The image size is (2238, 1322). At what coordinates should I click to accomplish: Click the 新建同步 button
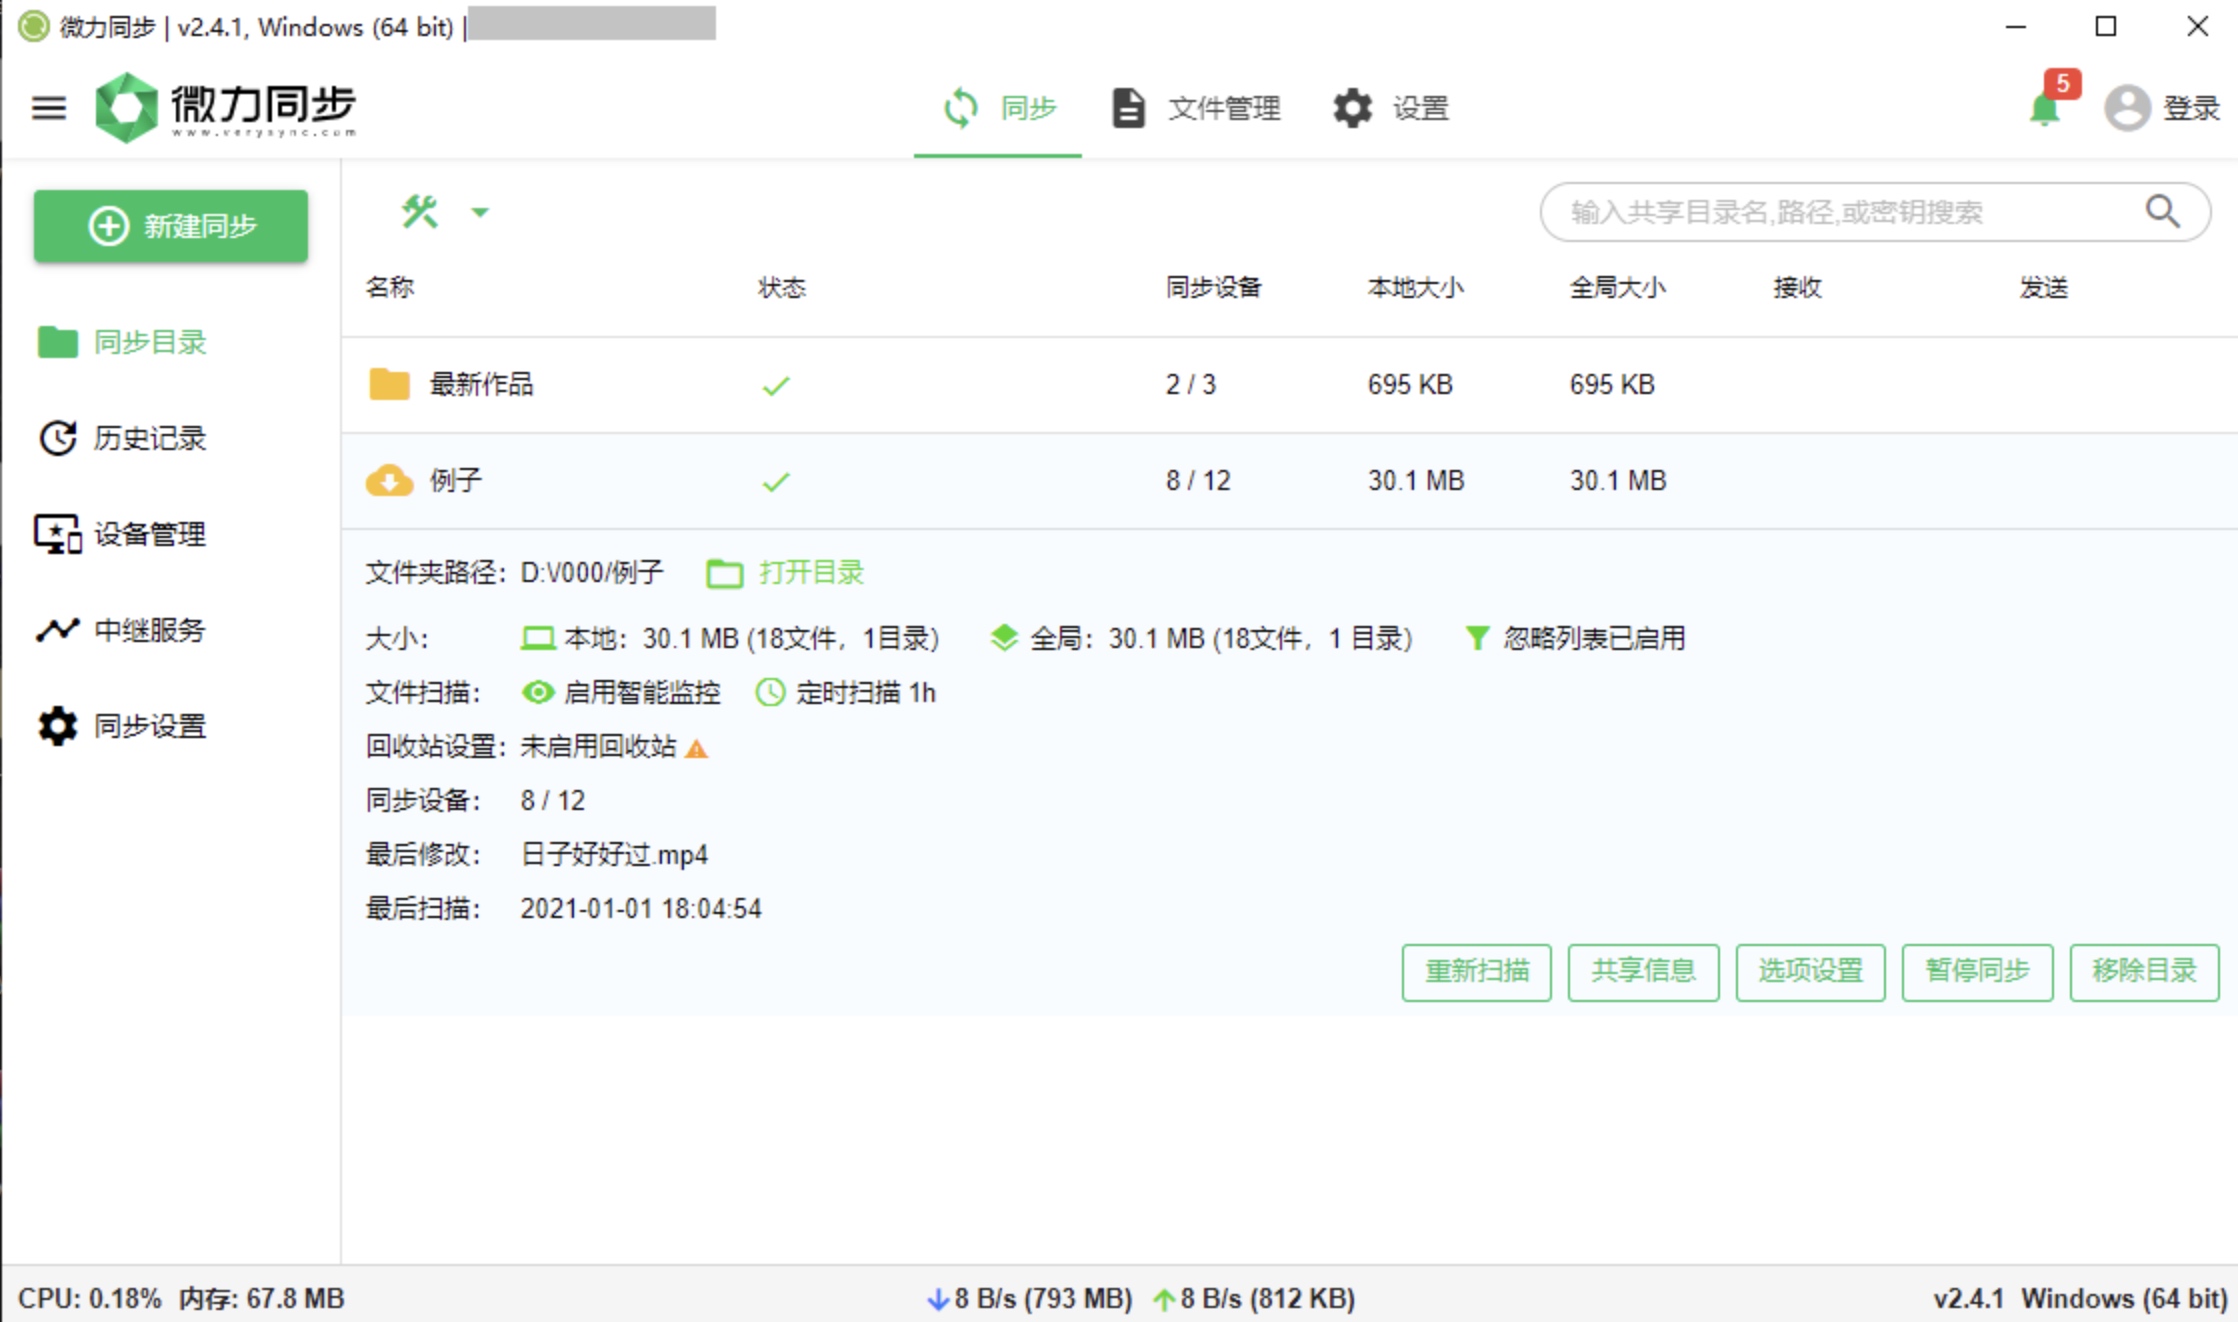pyautogui.click(x=171, y=226)
